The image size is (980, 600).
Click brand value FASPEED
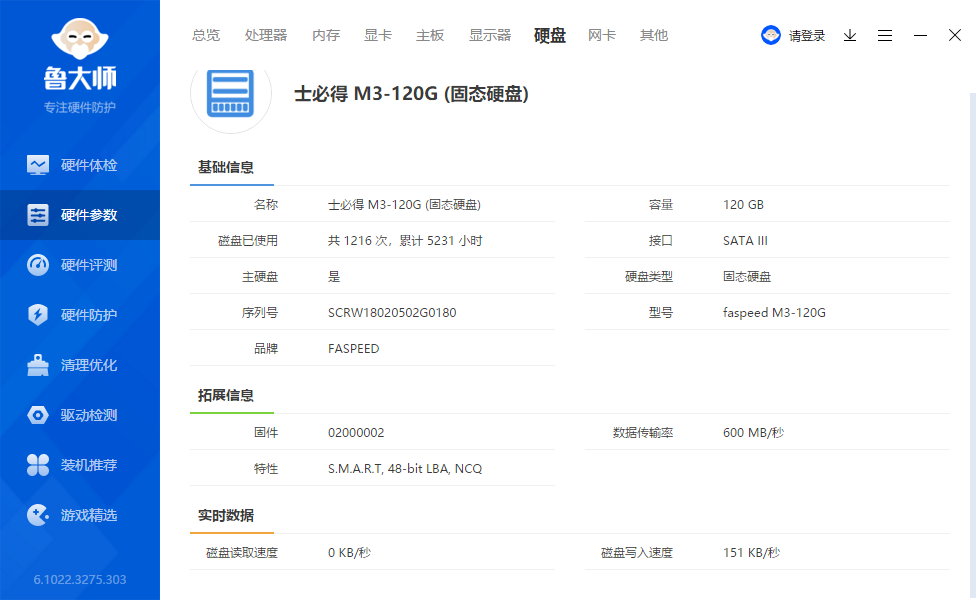click(353, 349)
